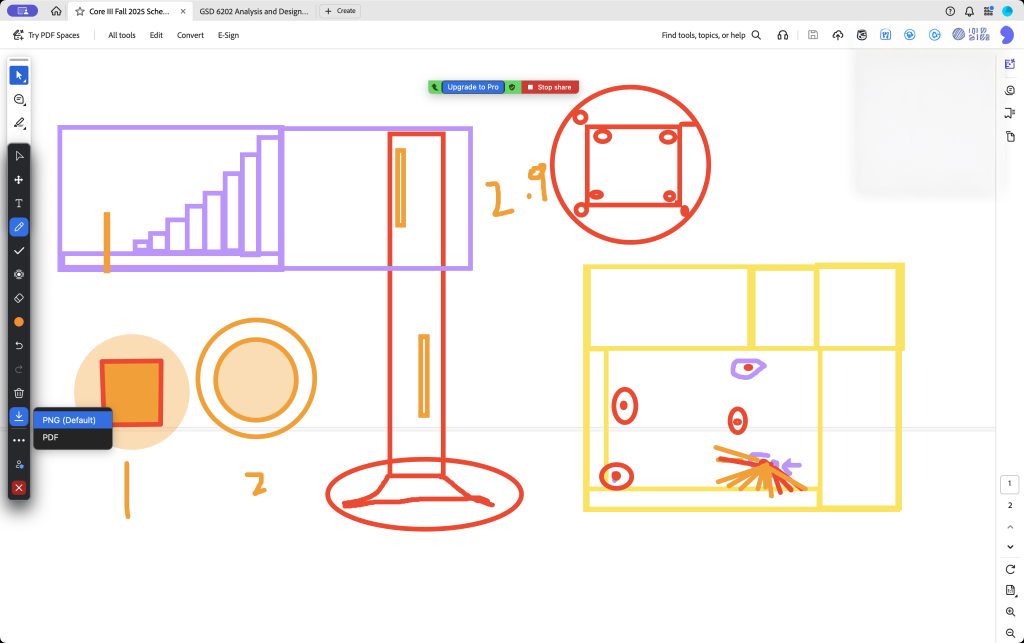Click the trash icon to clear drawings
Screen dimensions: 1024x643
click(x=19, y=393)
